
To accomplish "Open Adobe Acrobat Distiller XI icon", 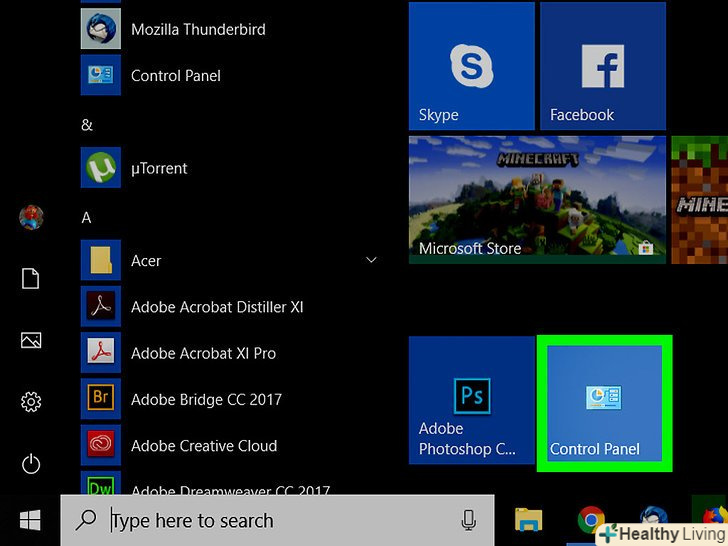I will click(101, 306).
